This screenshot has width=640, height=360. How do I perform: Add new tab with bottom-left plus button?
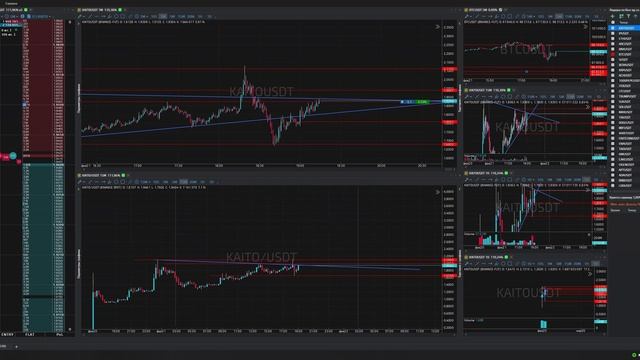(x=16, y=347)
